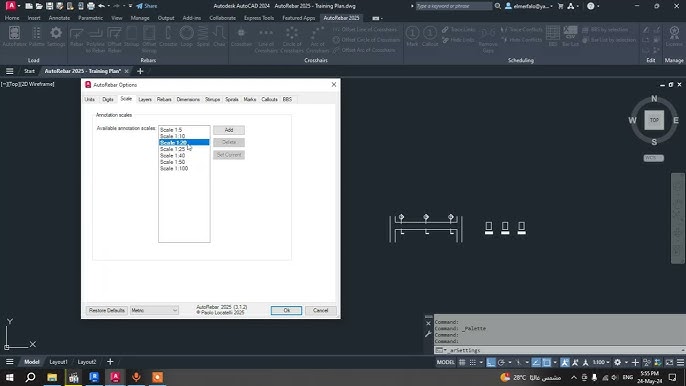Toggle ortho mode in status bar

491,362
